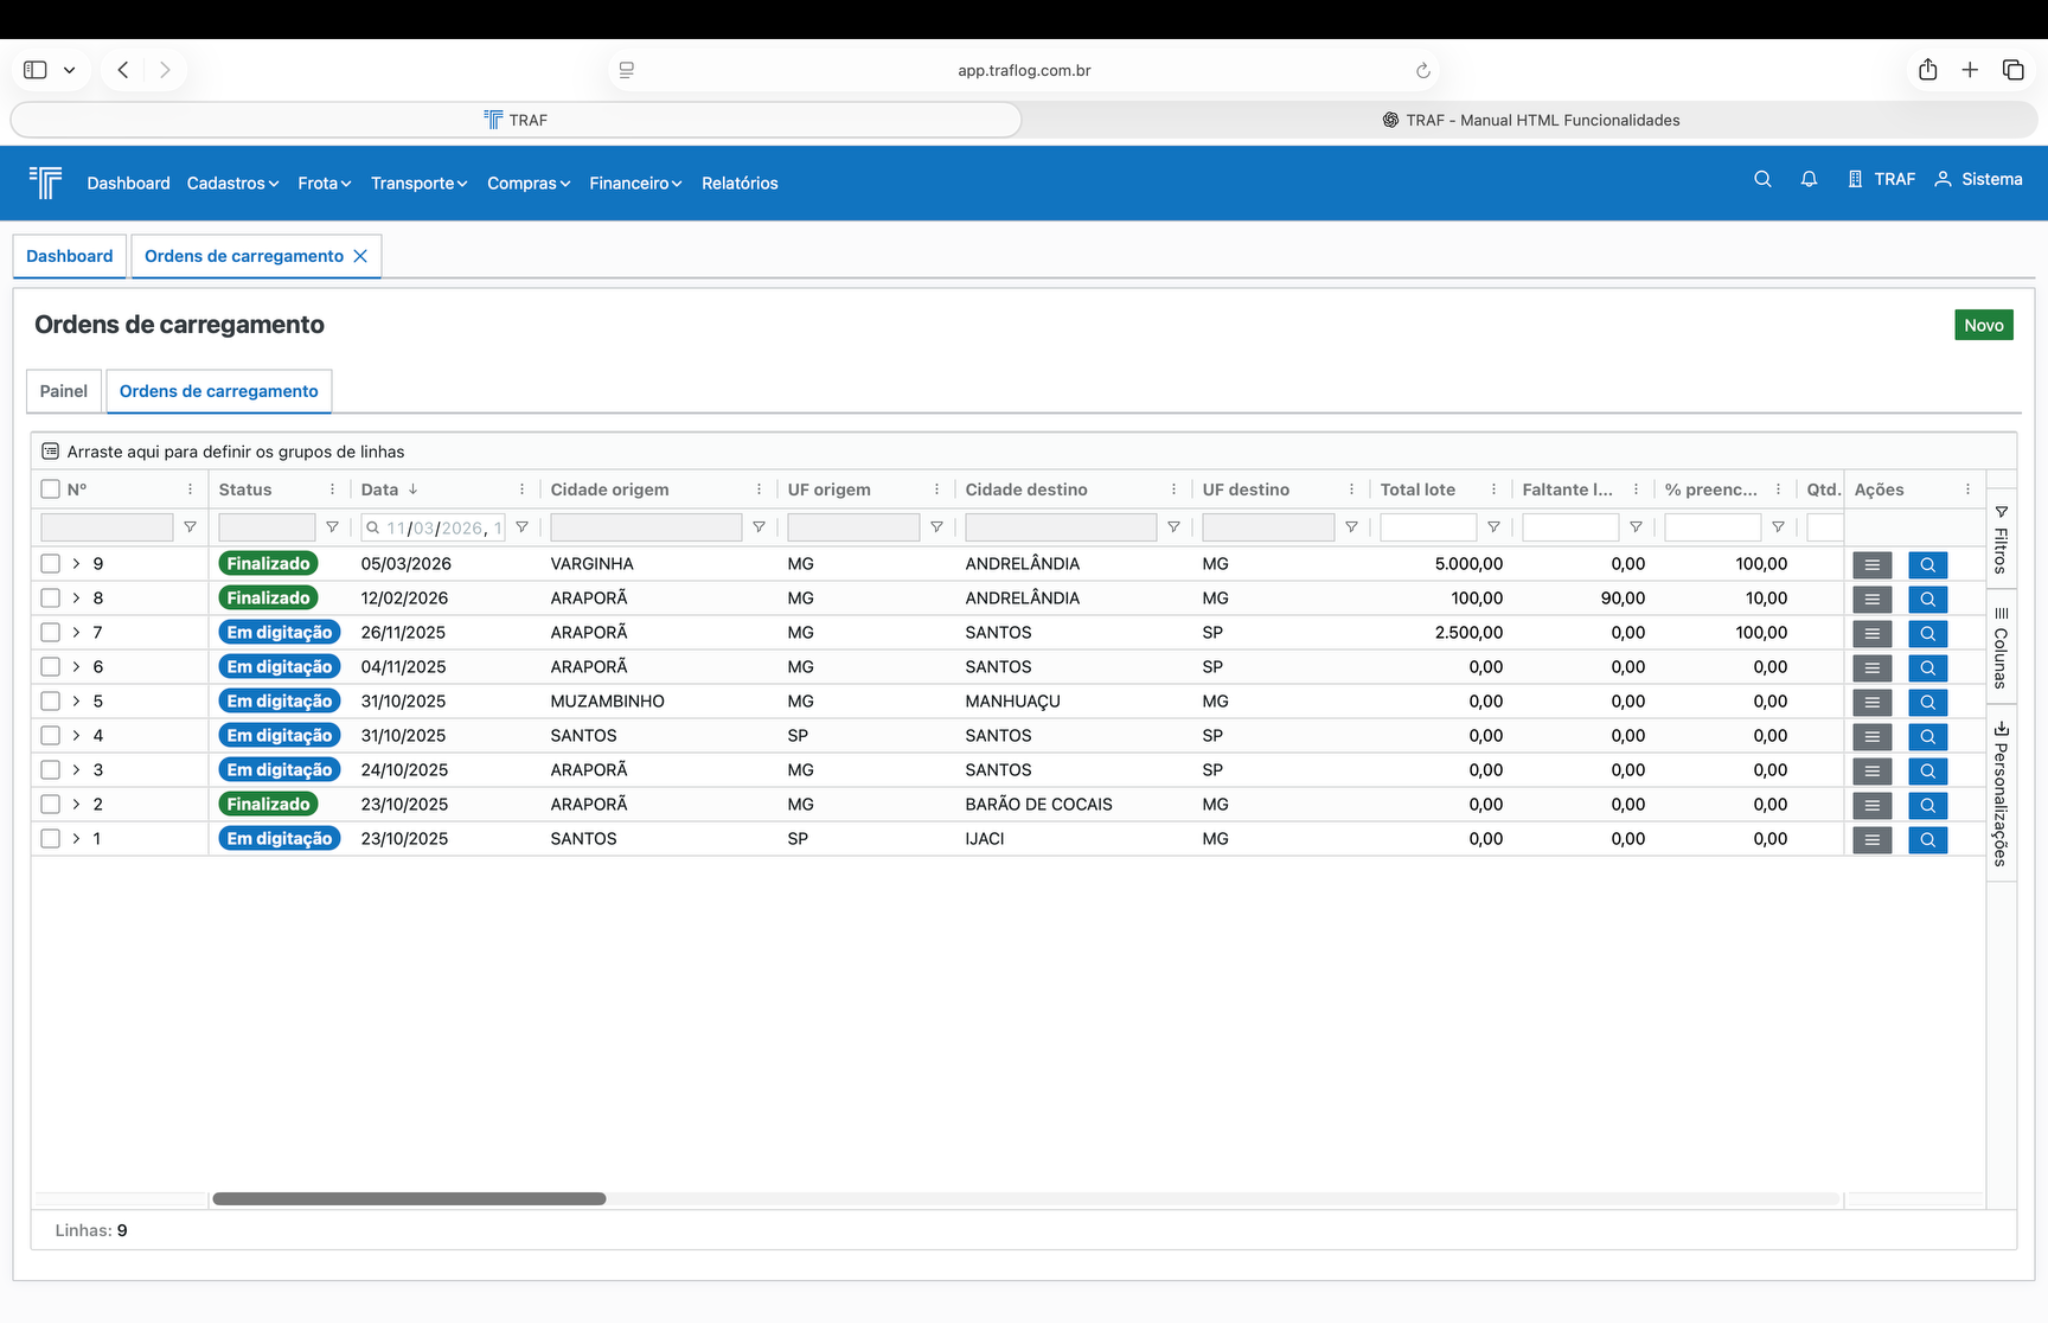
Task: Click Status column filter funnel icon
Action: click(332, 527)
